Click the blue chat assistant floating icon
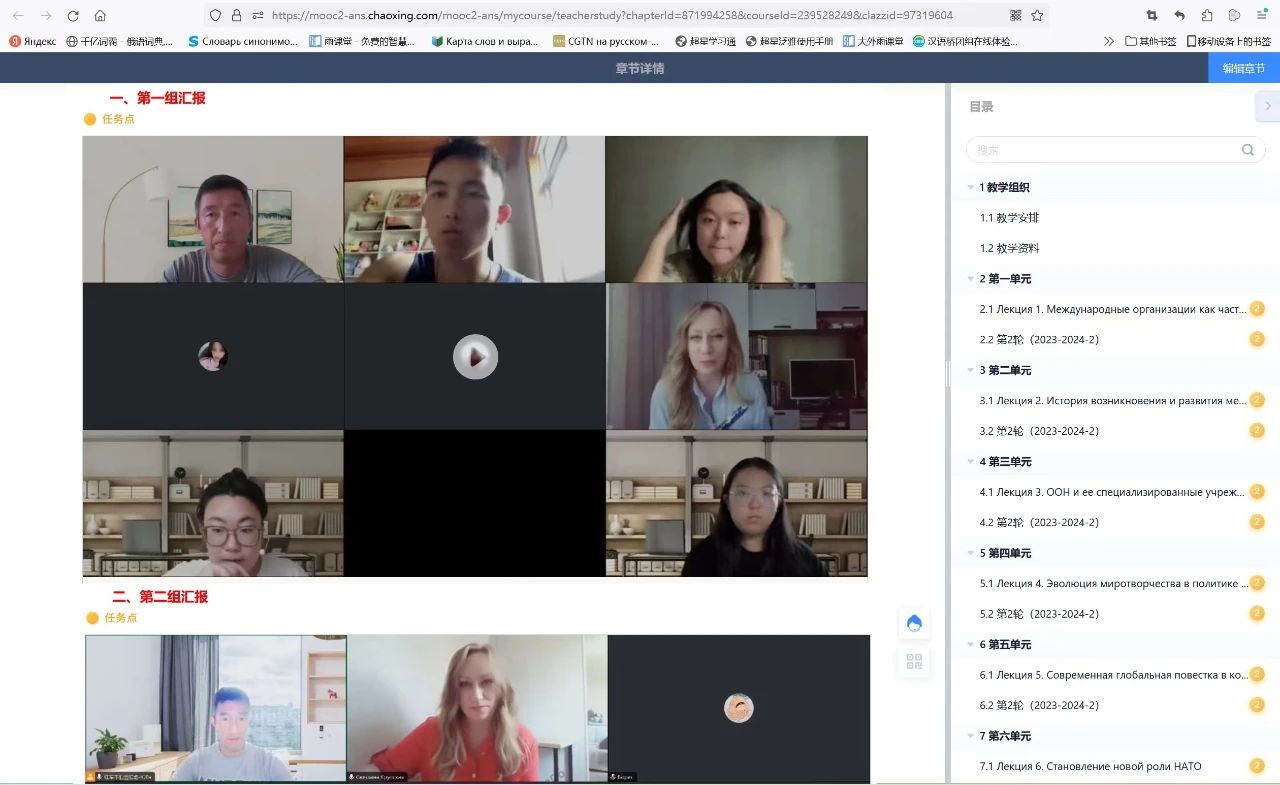 point(913,623)
